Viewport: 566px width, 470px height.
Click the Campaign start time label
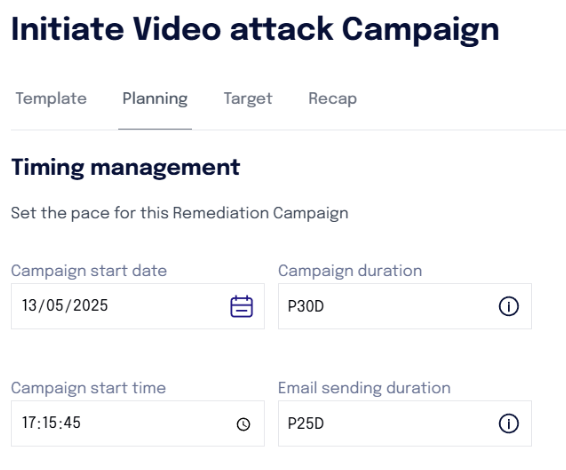88,388
